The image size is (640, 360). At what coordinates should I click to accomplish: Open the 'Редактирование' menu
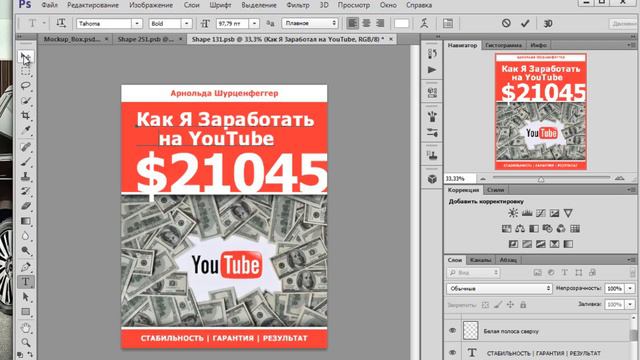(x=93, y=5)
